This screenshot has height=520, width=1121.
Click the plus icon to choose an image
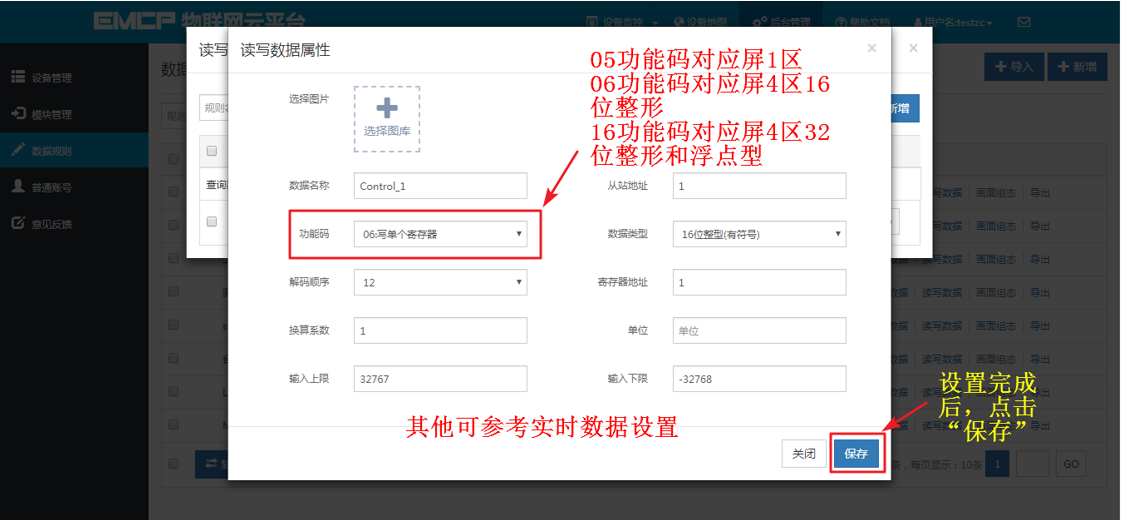387,108
